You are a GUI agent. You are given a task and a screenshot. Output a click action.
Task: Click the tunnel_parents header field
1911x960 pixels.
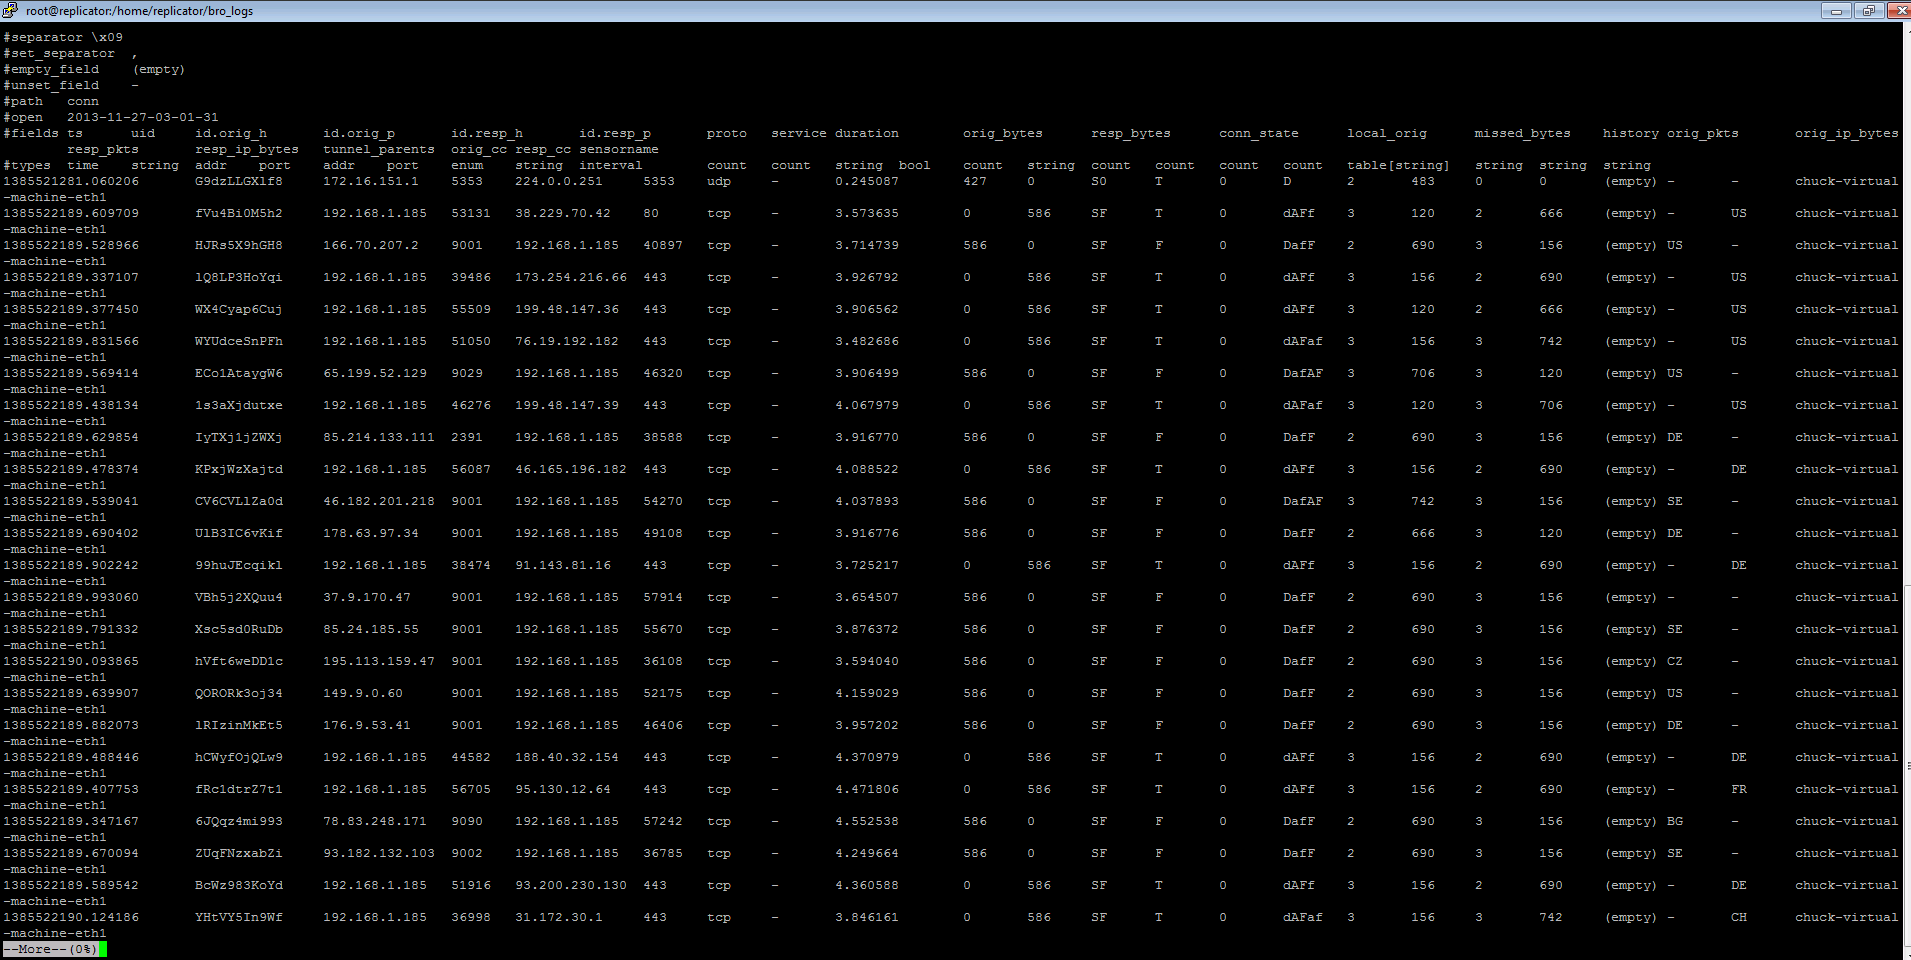[379, 150]
